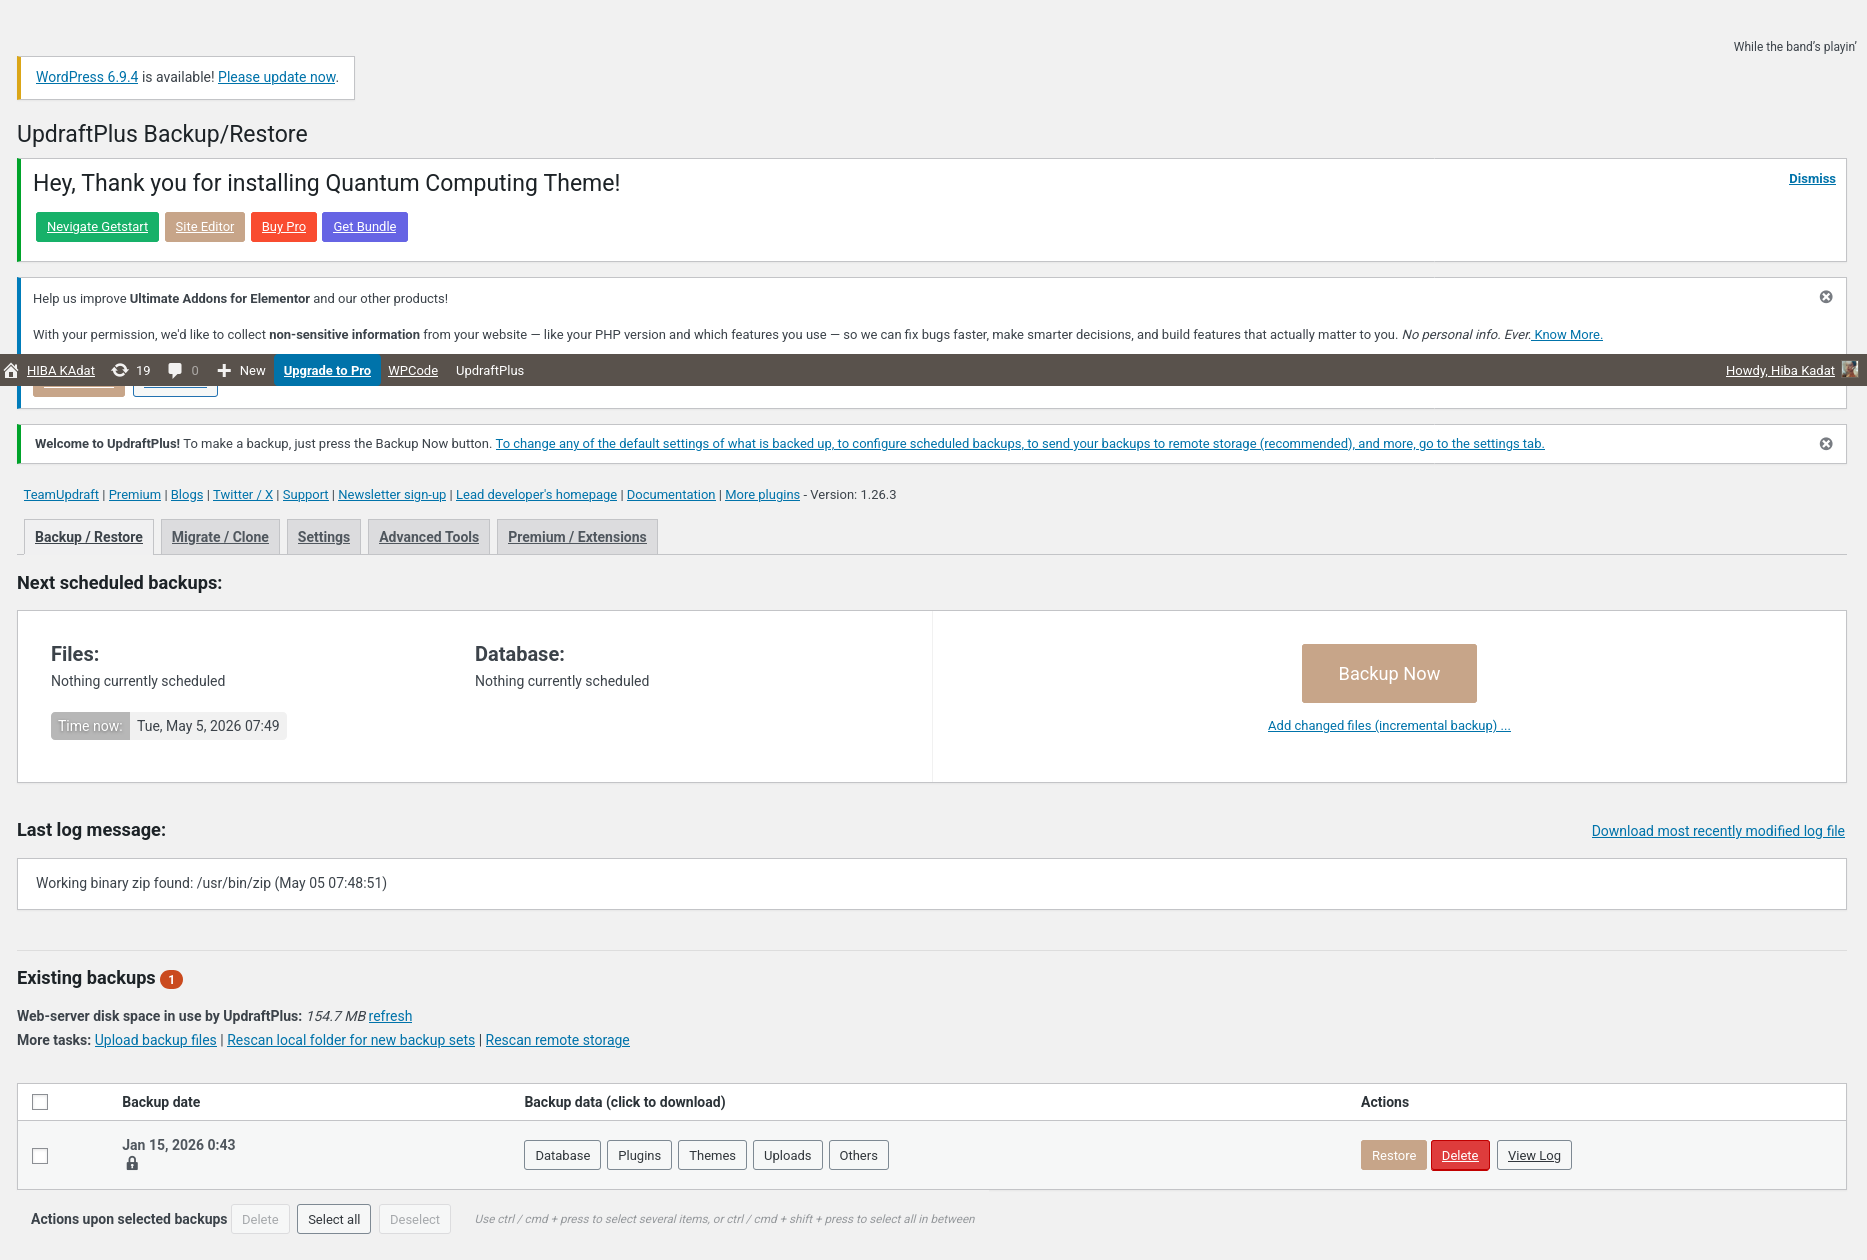1867x1260 pixels.
Task: Click the Hiba Kadat avatar thumbnail
Action: [x=1850, y=370]
